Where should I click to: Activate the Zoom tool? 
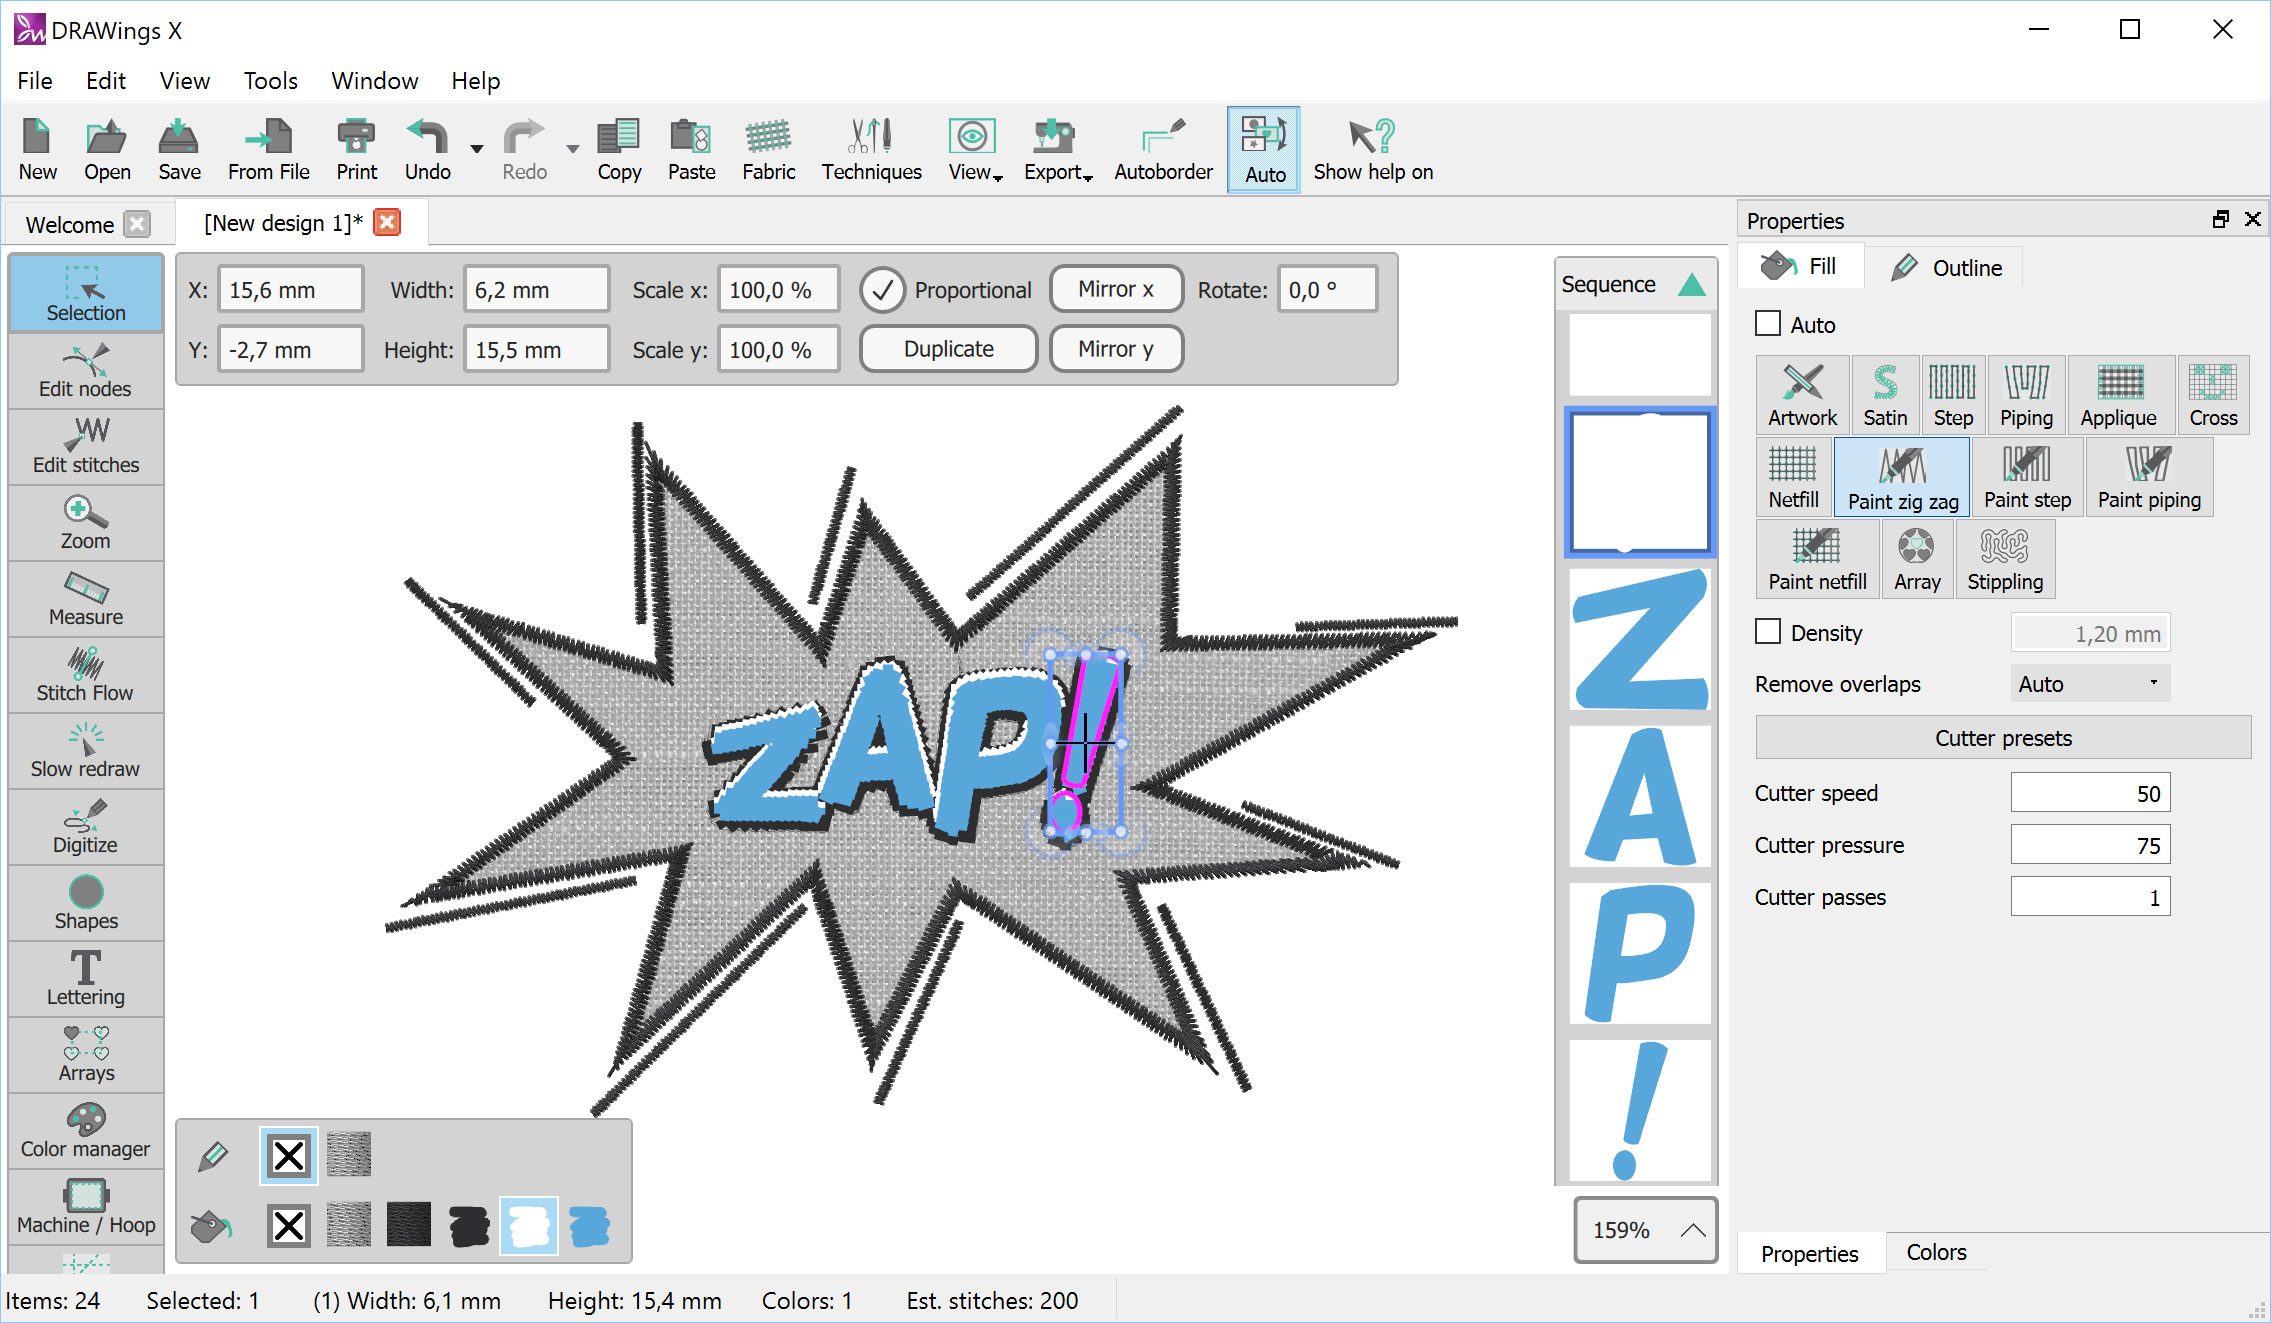[86, 523]
